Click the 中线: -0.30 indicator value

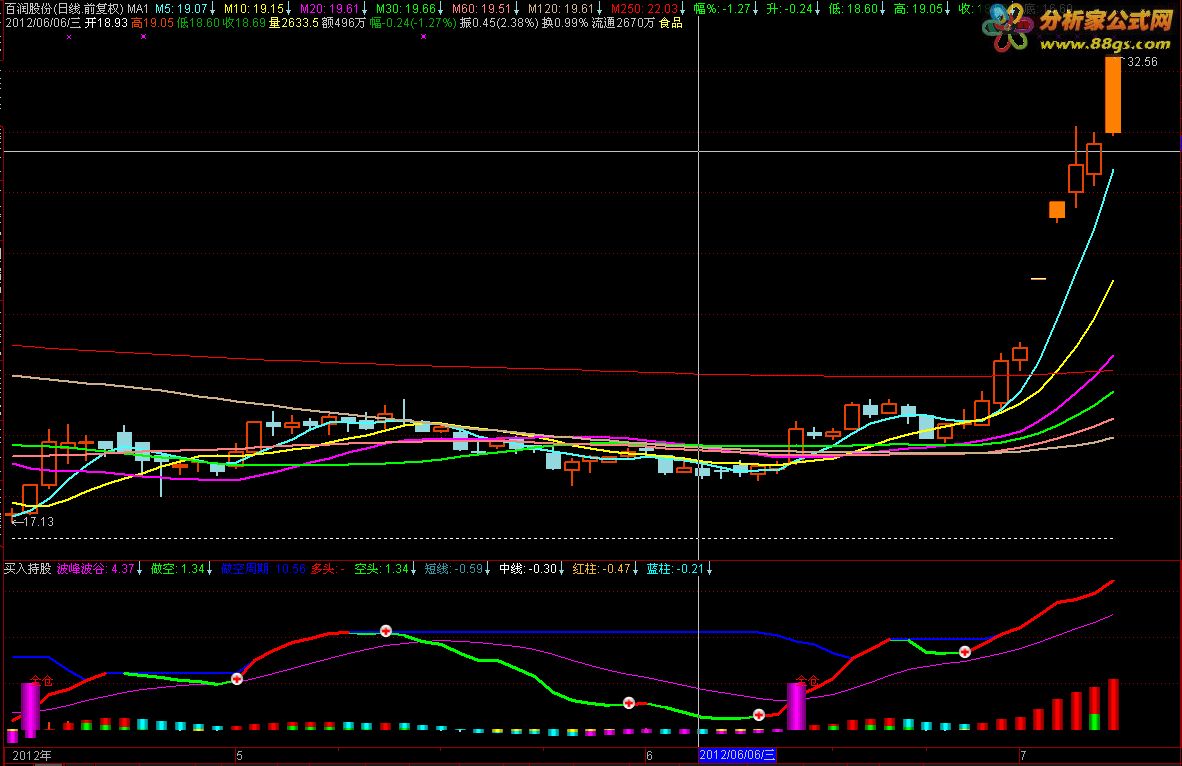[528, 568]
